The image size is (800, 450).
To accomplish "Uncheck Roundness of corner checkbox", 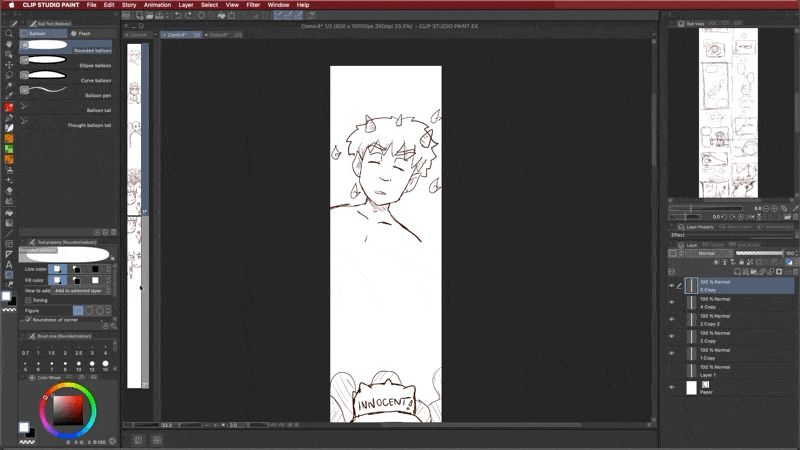I will [28, 320].
